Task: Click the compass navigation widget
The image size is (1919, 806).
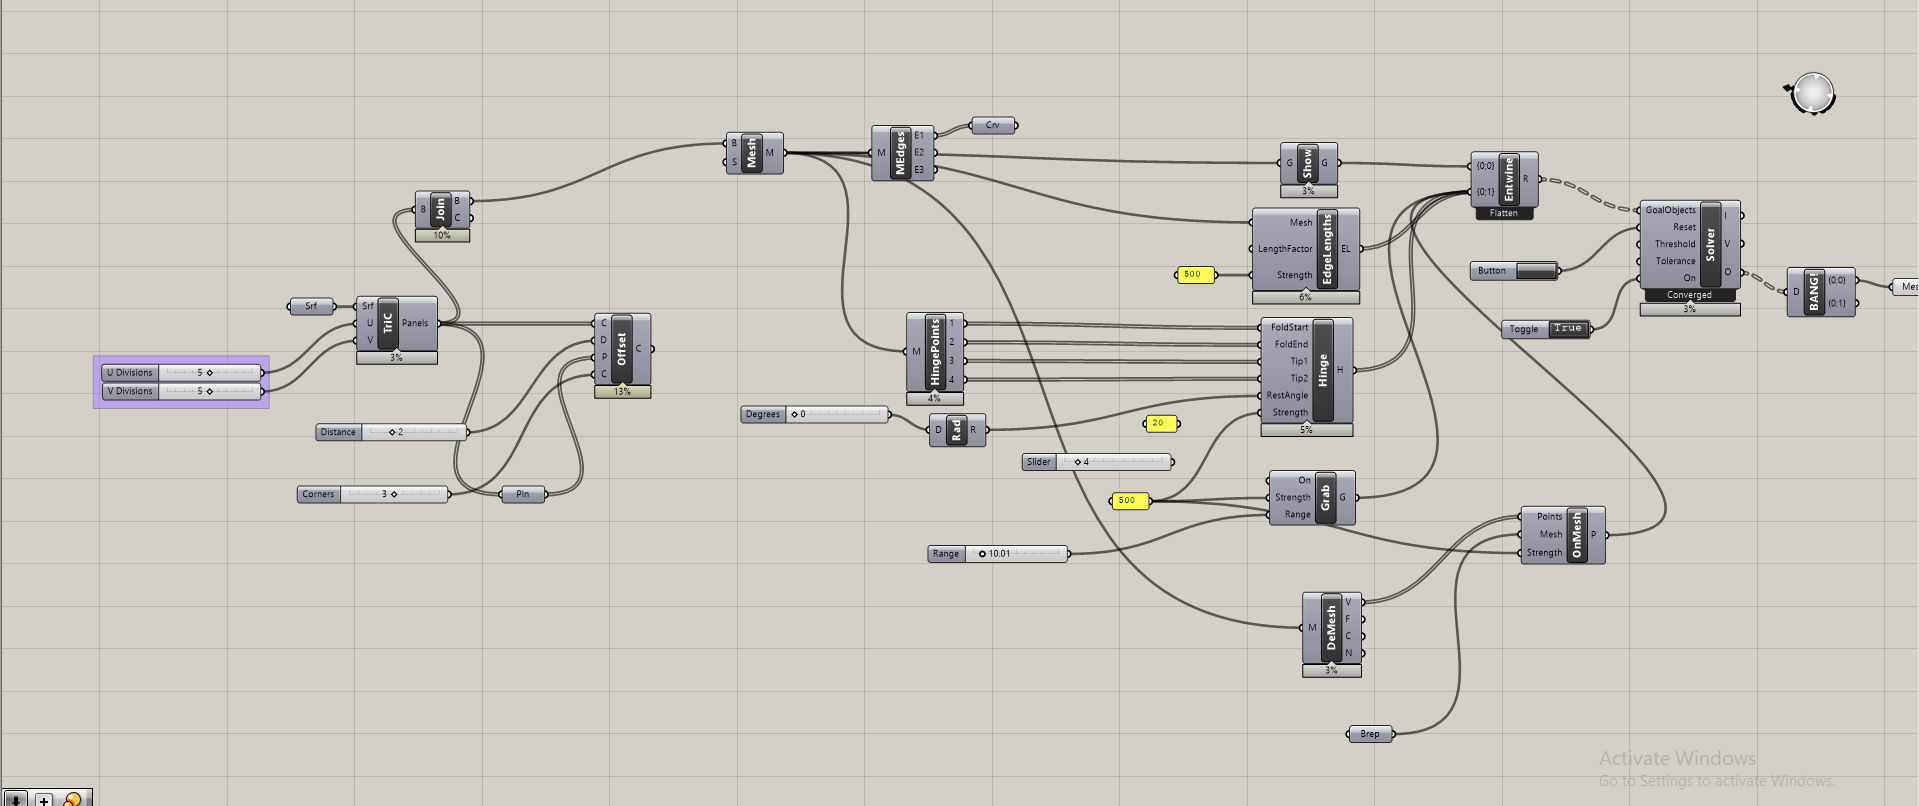Action: point(1812,94)
